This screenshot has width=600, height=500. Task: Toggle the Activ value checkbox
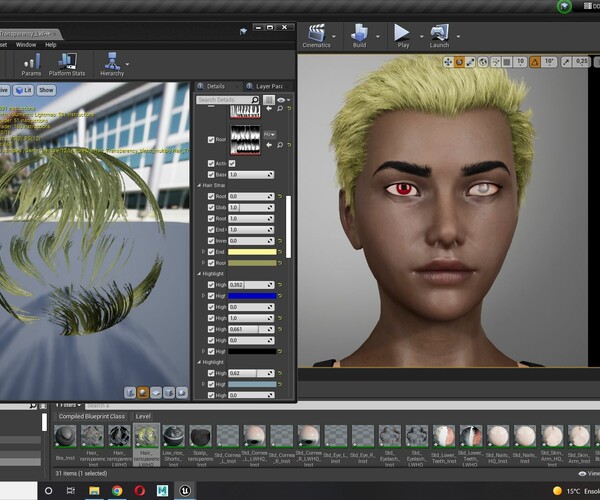(x=232, y=163)
